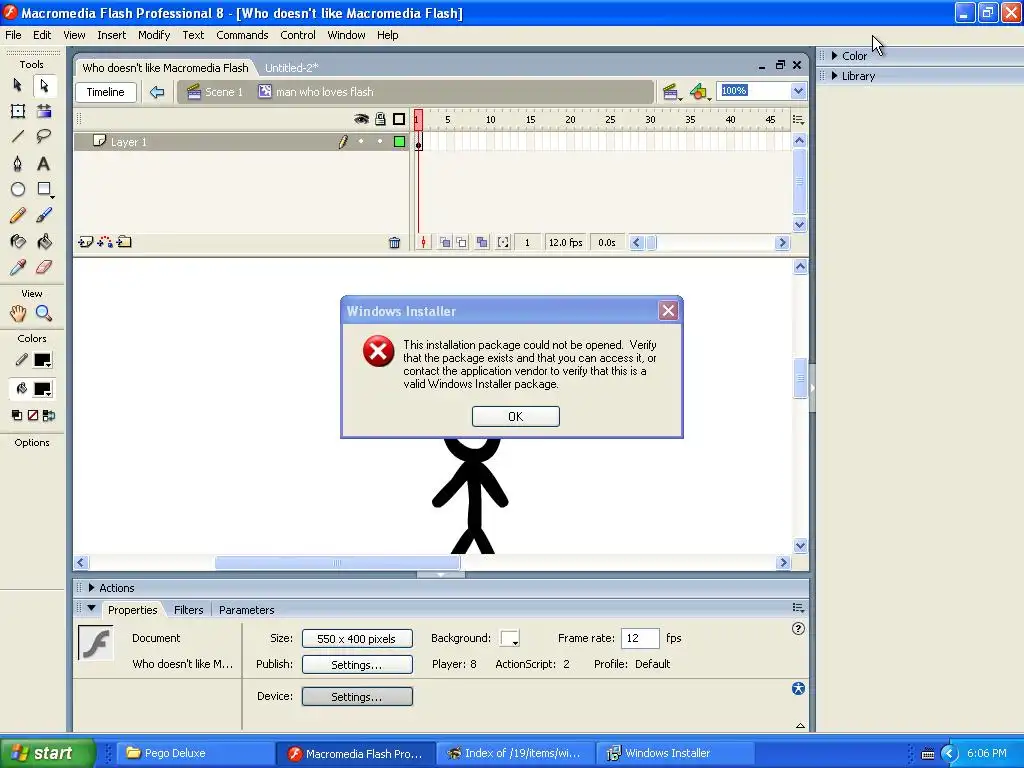Select the Brush tool

point(44,216)
